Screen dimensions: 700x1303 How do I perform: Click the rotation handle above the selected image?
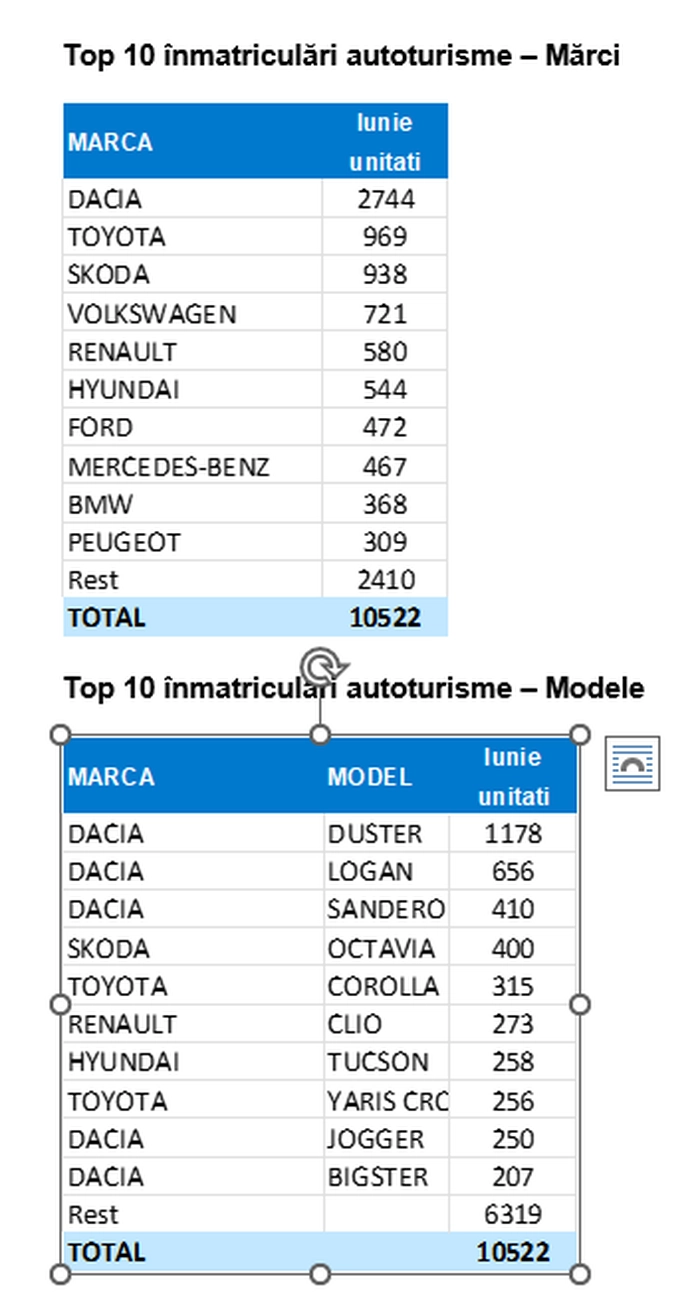(320, 665)
